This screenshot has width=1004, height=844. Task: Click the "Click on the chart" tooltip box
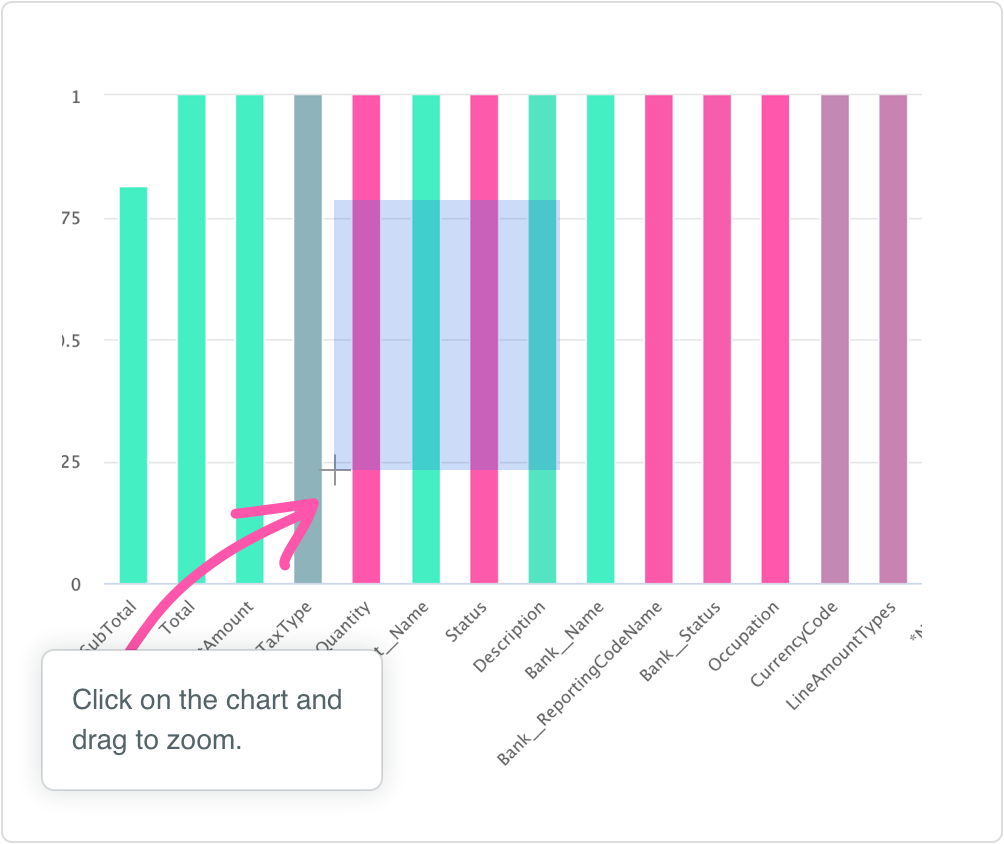point(212,720)
